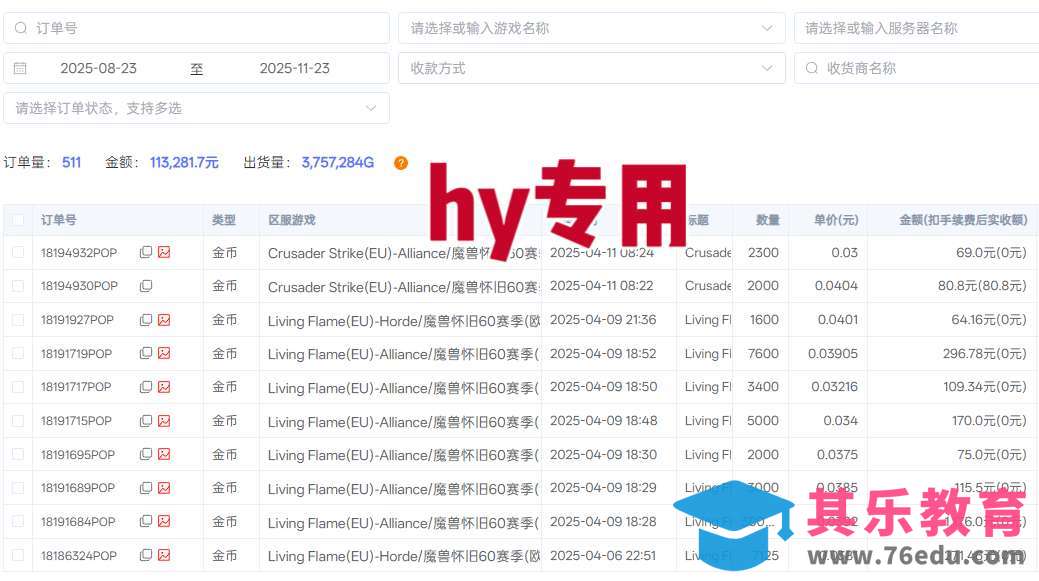Click the 订单量 count link showing 511

click(x=70, y=162)
